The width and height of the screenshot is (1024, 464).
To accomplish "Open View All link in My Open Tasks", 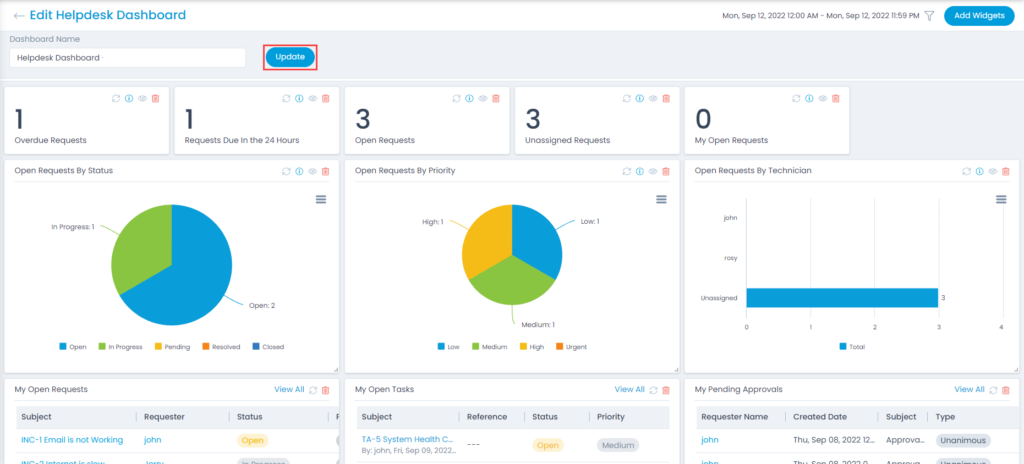I will (x=629, y=390).
